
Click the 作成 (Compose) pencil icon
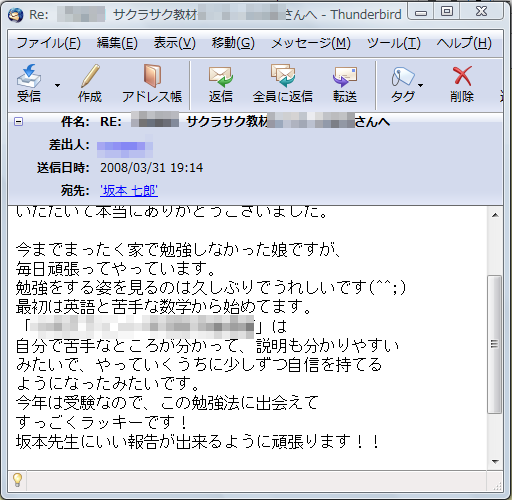coord(90,76)
